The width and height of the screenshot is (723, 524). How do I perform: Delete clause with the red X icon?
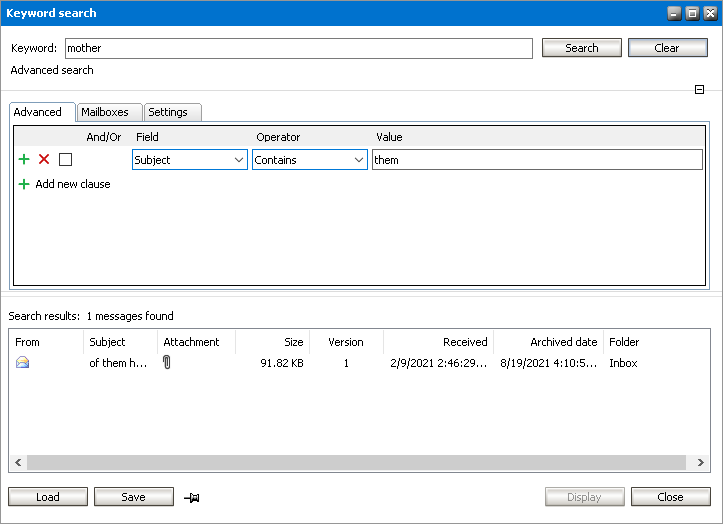point(44,159)
